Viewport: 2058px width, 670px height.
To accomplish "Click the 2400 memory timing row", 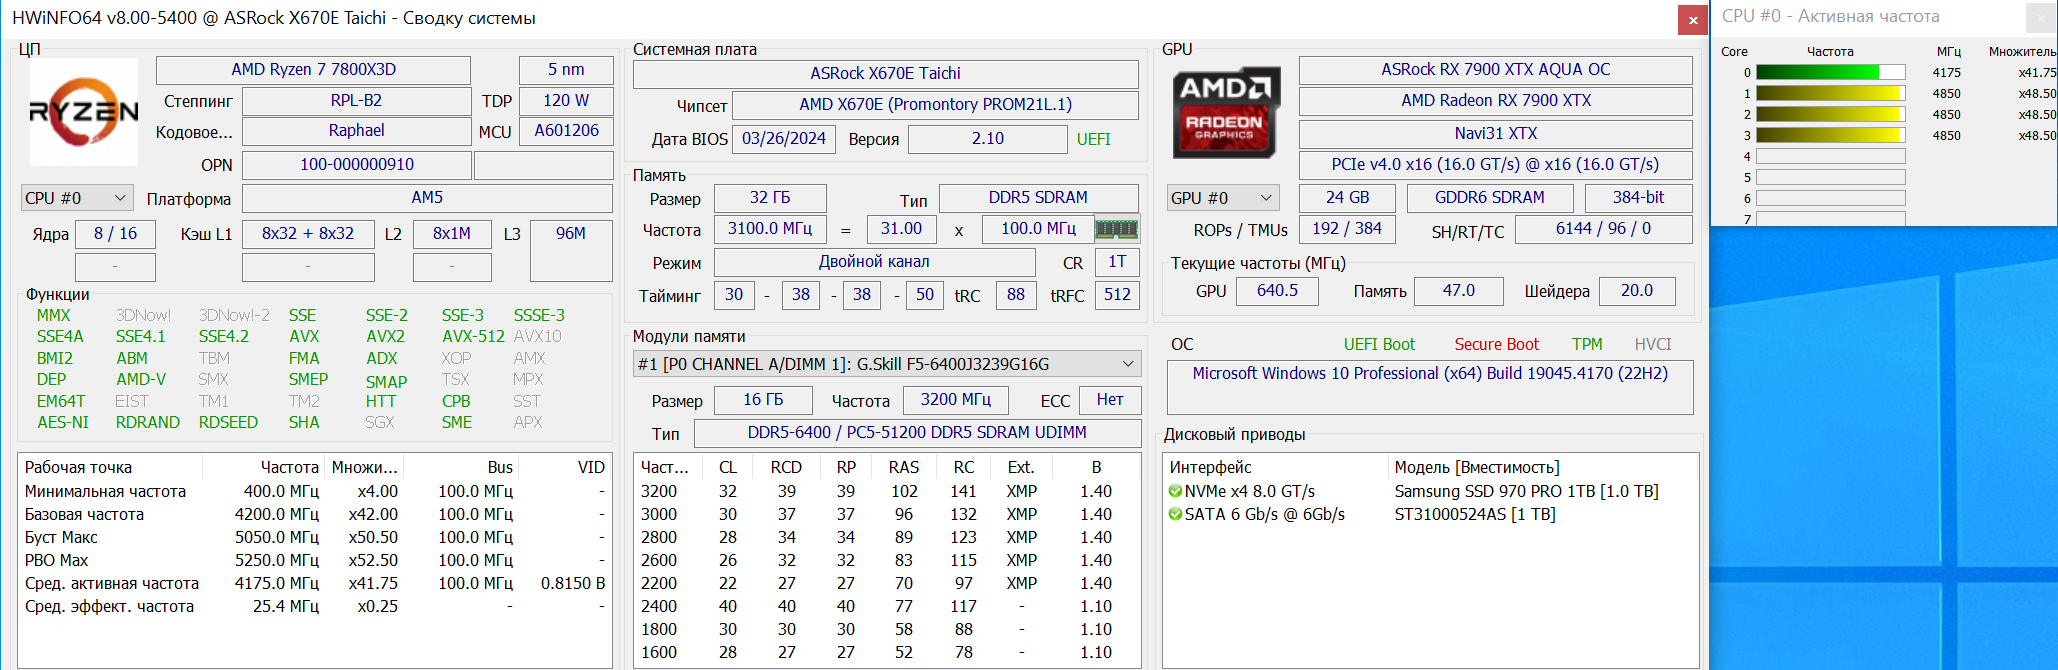I will click(887, 606).
